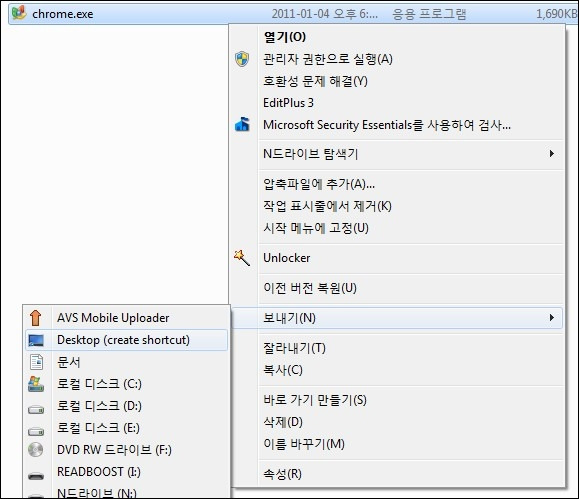Click the 1,690KB size cell

pos(556,14)
